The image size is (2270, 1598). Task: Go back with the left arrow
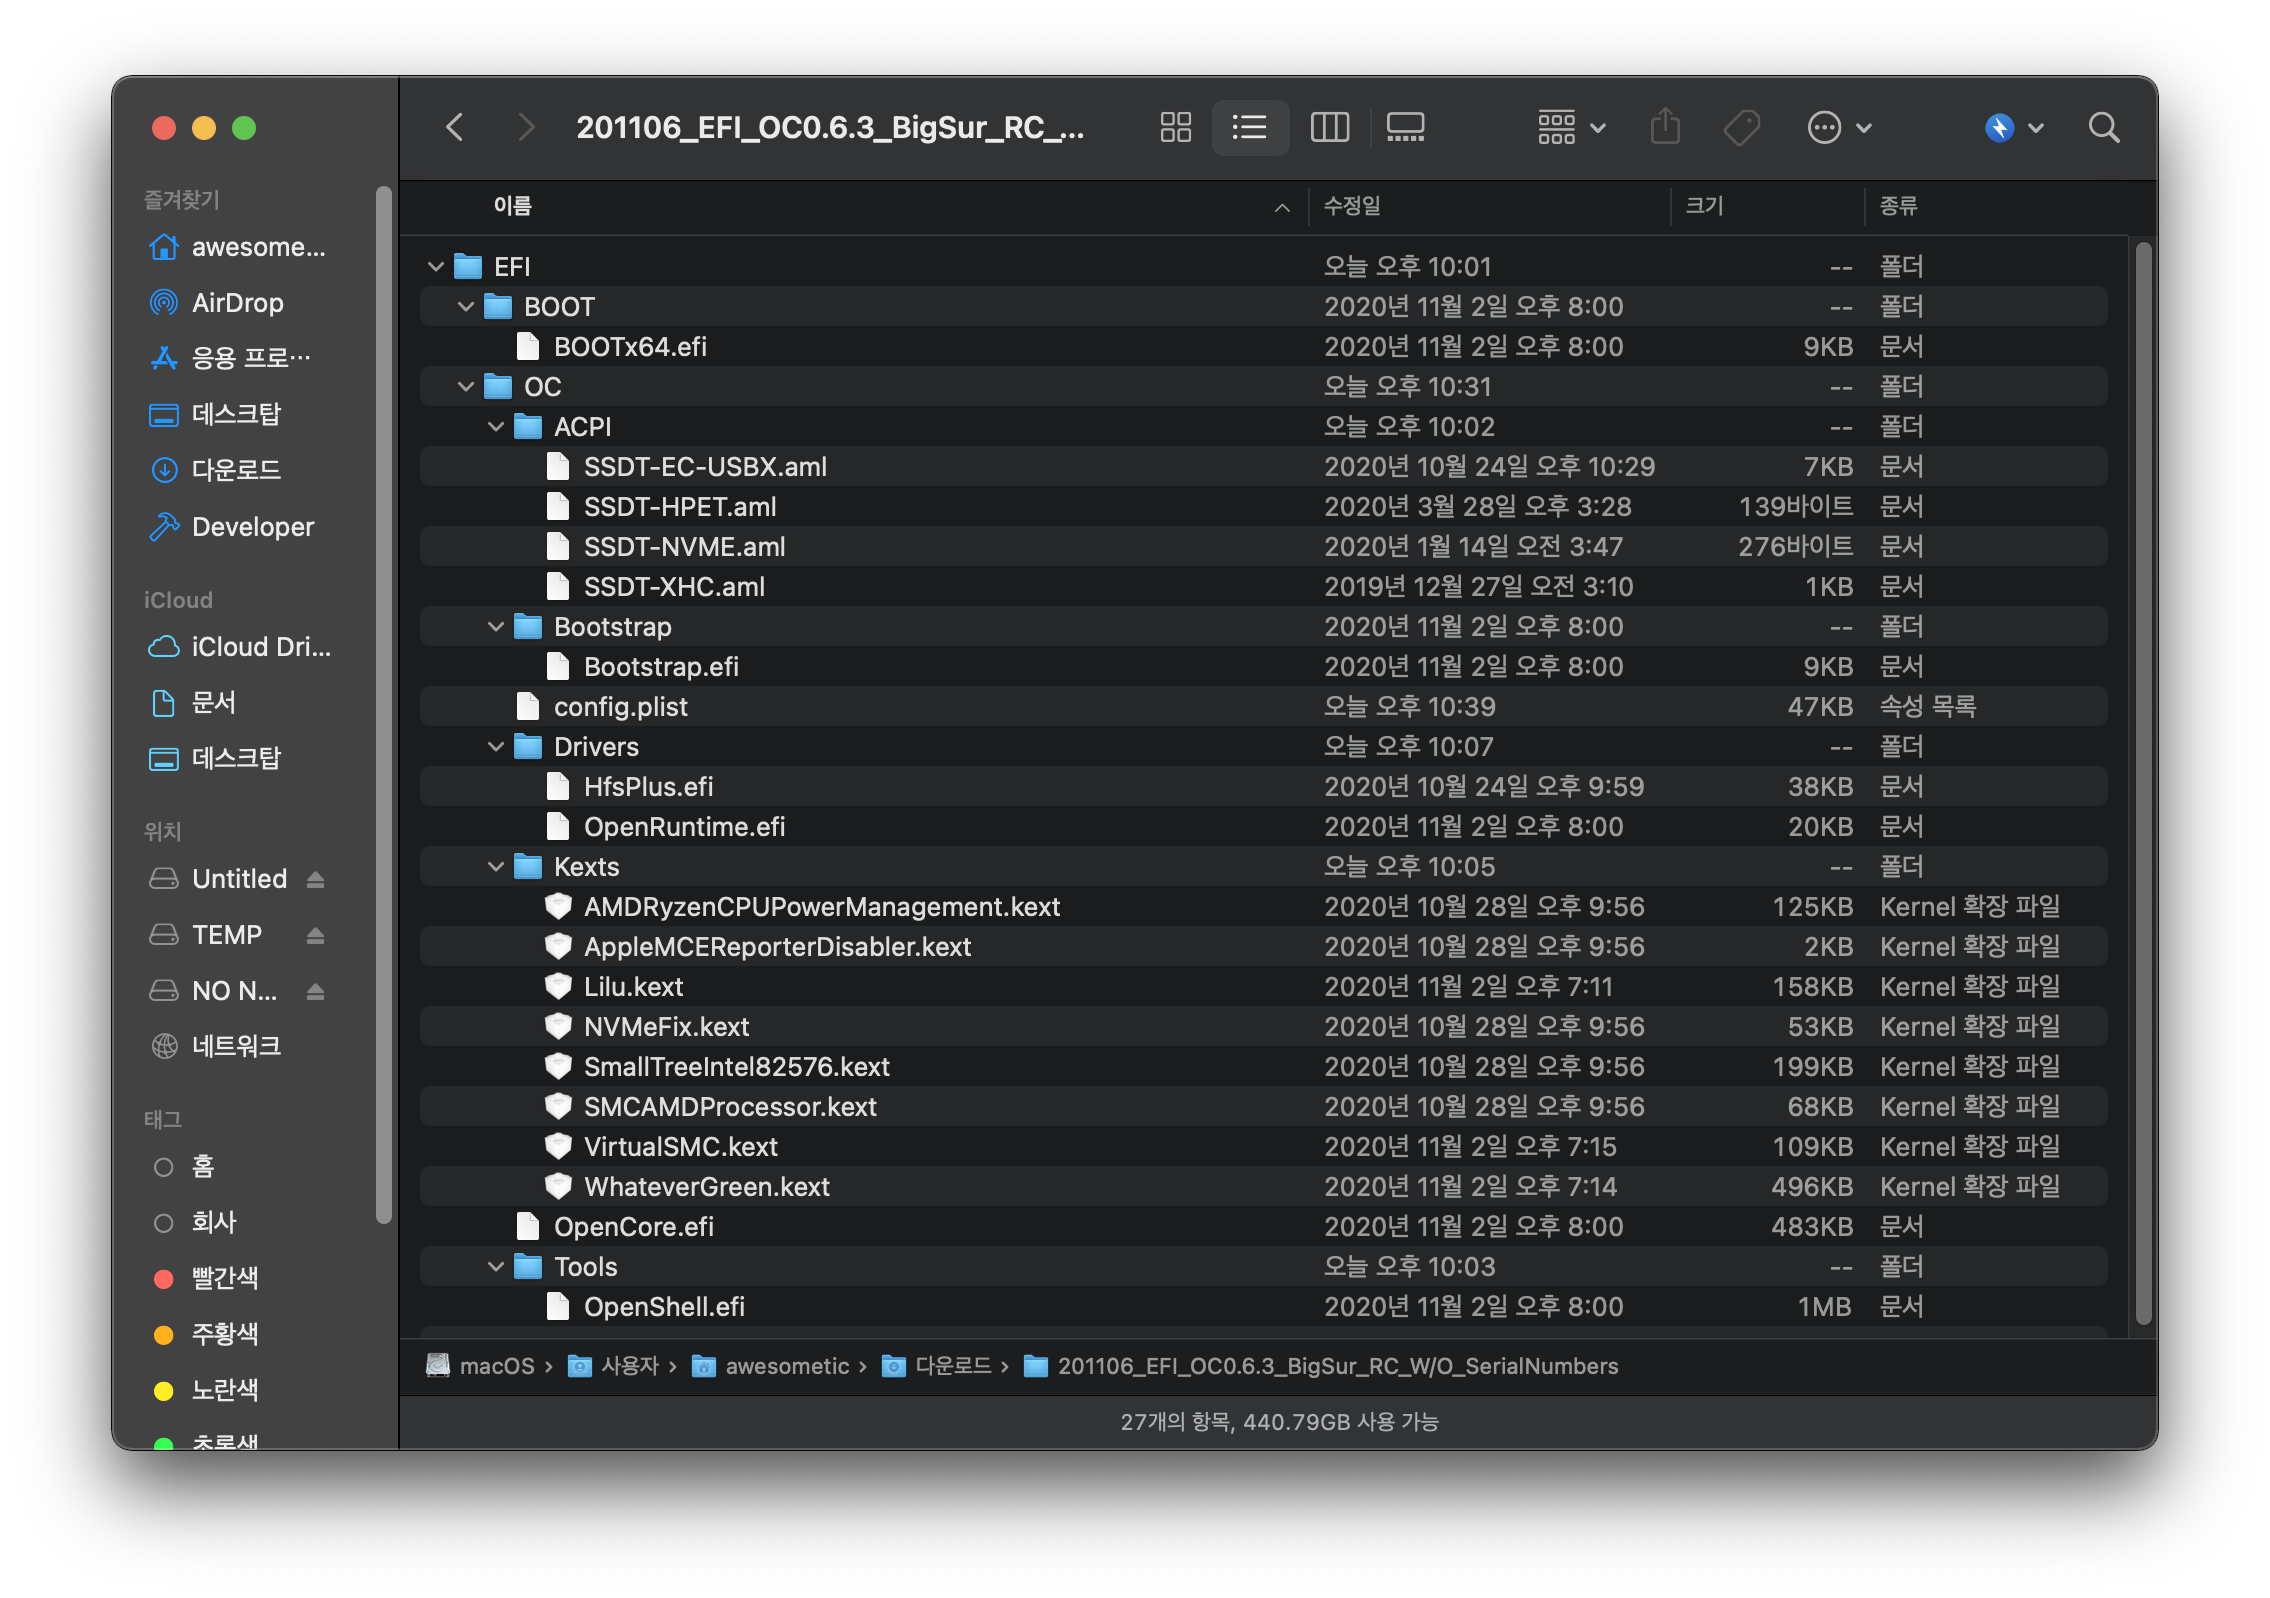(455, 128)
